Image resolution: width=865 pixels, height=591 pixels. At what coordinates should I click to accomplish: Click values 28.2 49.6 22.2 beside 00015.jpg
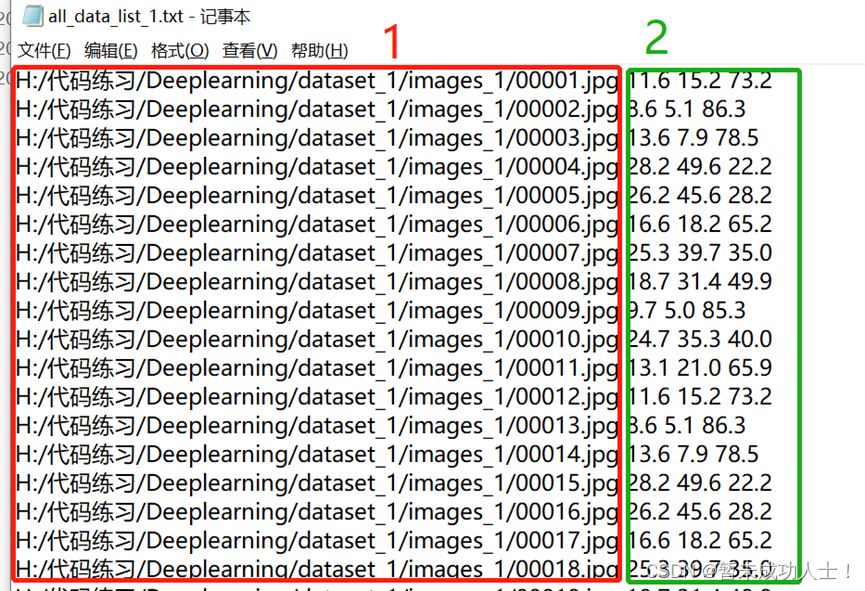click(x=701, y=483)
